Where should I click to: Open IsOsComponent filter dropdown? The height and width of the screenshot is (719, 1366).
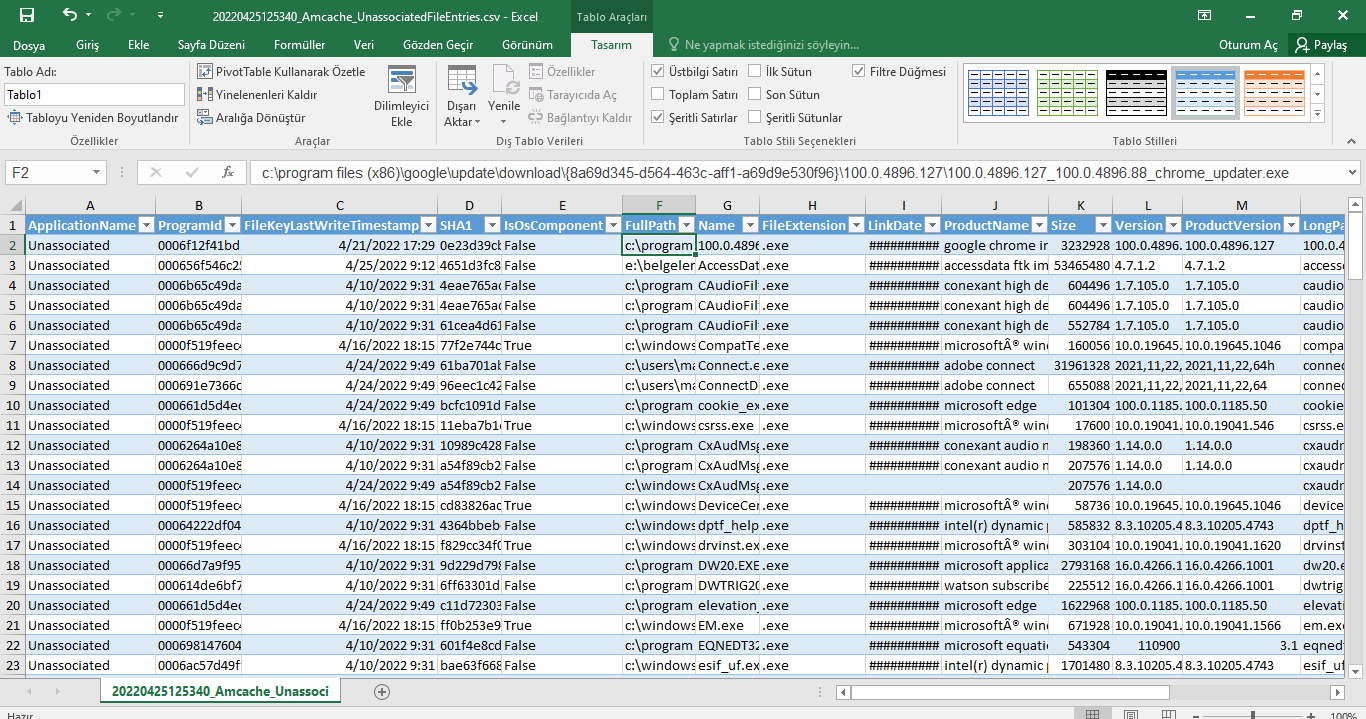pyautogui.click(x=613, y=226)
